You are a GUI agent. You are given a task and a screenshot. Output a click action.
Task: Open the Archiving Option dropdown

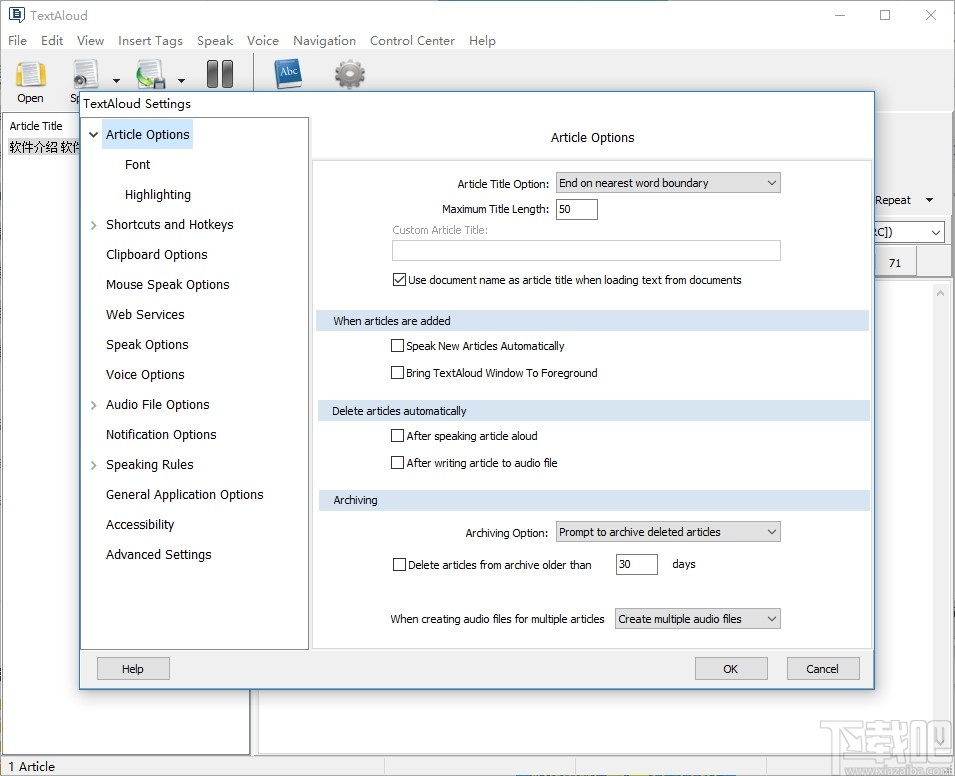pos(668,532)
